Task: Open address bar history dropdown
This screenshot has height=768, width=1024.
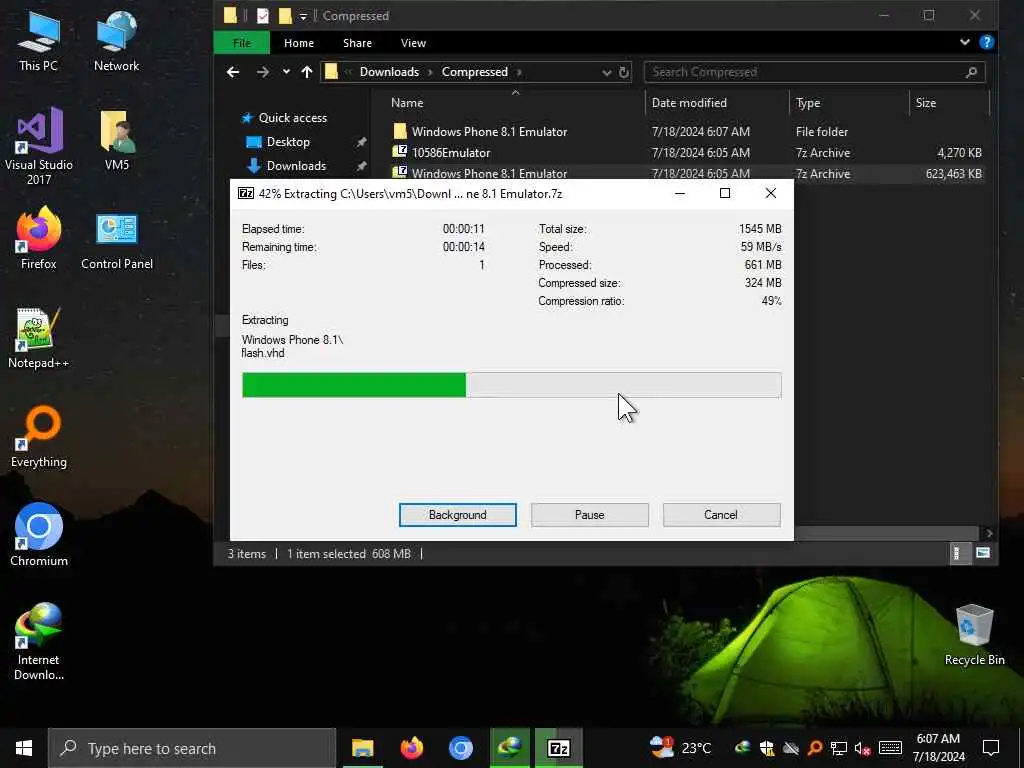Action: pyautogui.click(x=606, y=72)
